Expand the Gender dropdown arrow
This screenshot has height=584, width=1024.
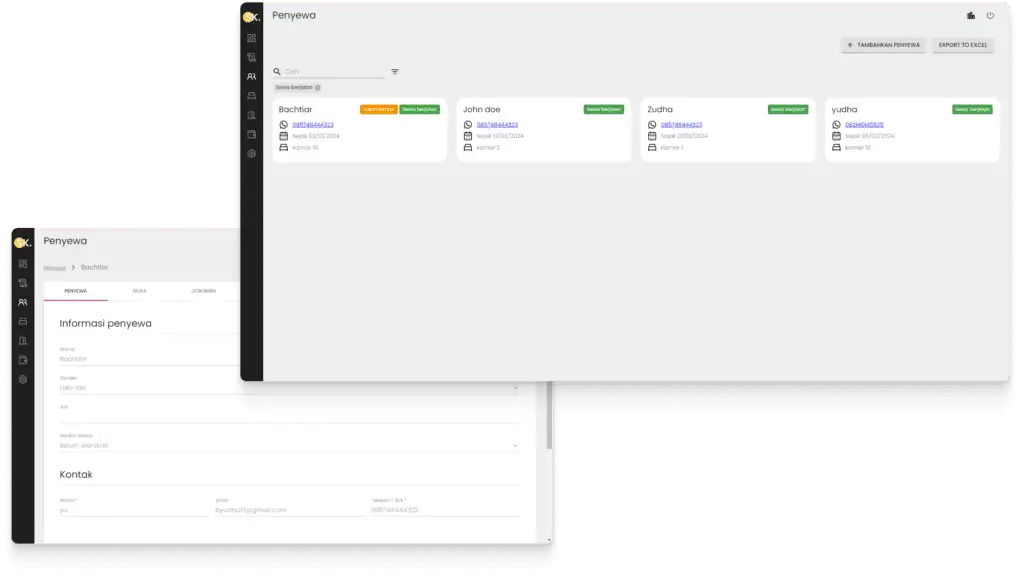point(516,387)
